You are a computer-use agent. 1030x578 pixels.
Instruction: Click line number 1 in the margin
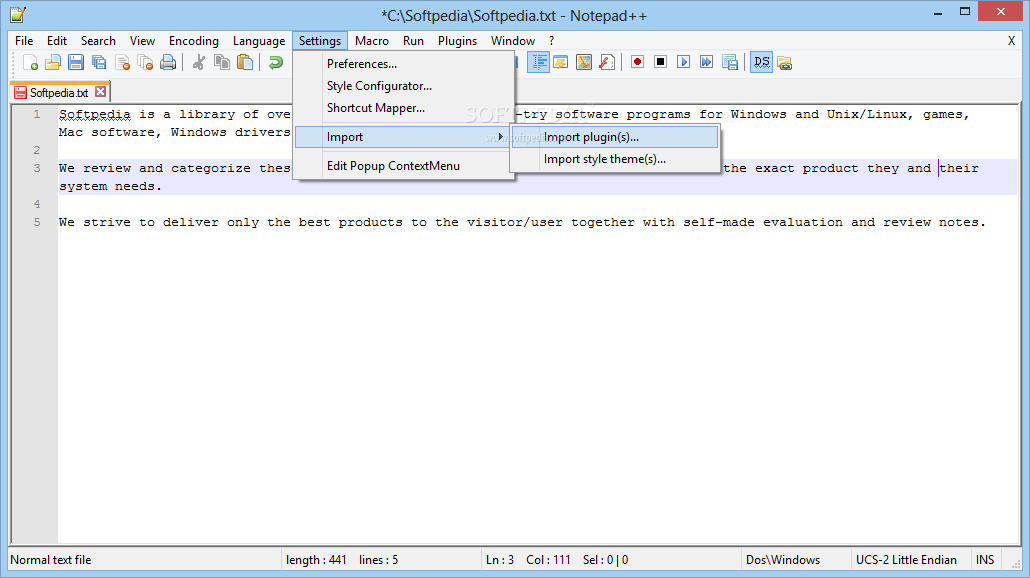click(x=37, y=114)
